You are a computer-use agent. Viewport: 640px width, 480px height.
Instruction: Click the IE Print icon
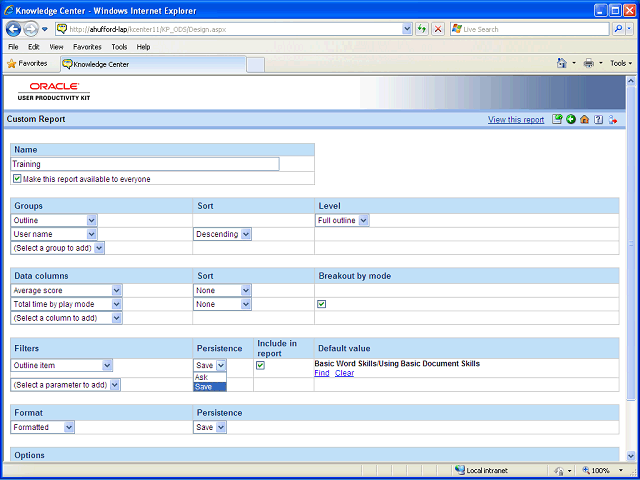coord(589,63)
